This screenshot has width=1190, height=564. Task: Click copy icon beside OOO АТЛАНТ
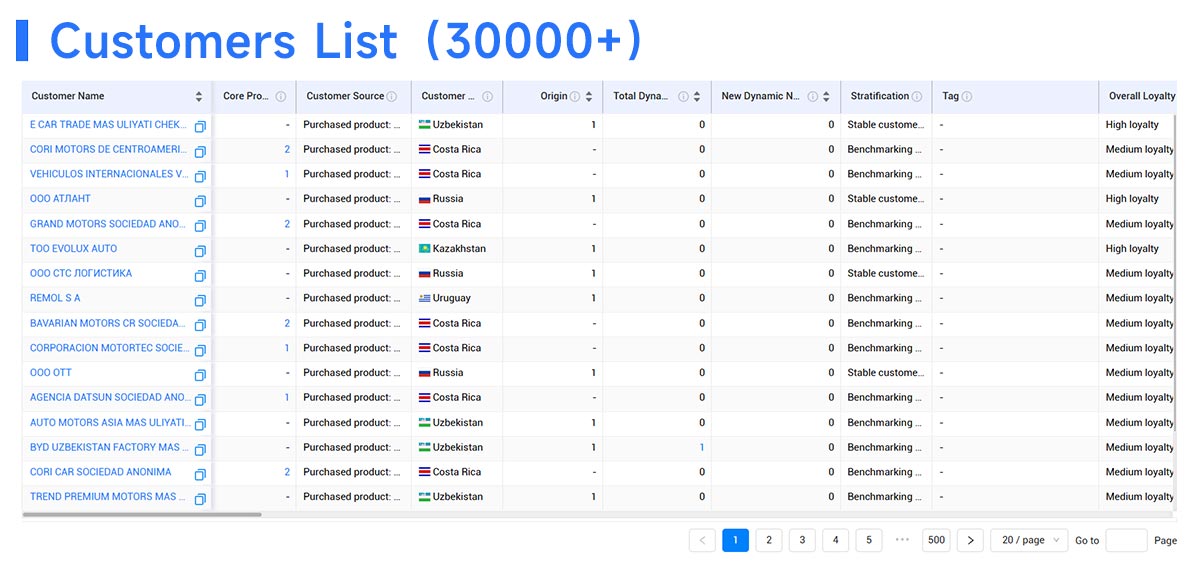[200, 200]
